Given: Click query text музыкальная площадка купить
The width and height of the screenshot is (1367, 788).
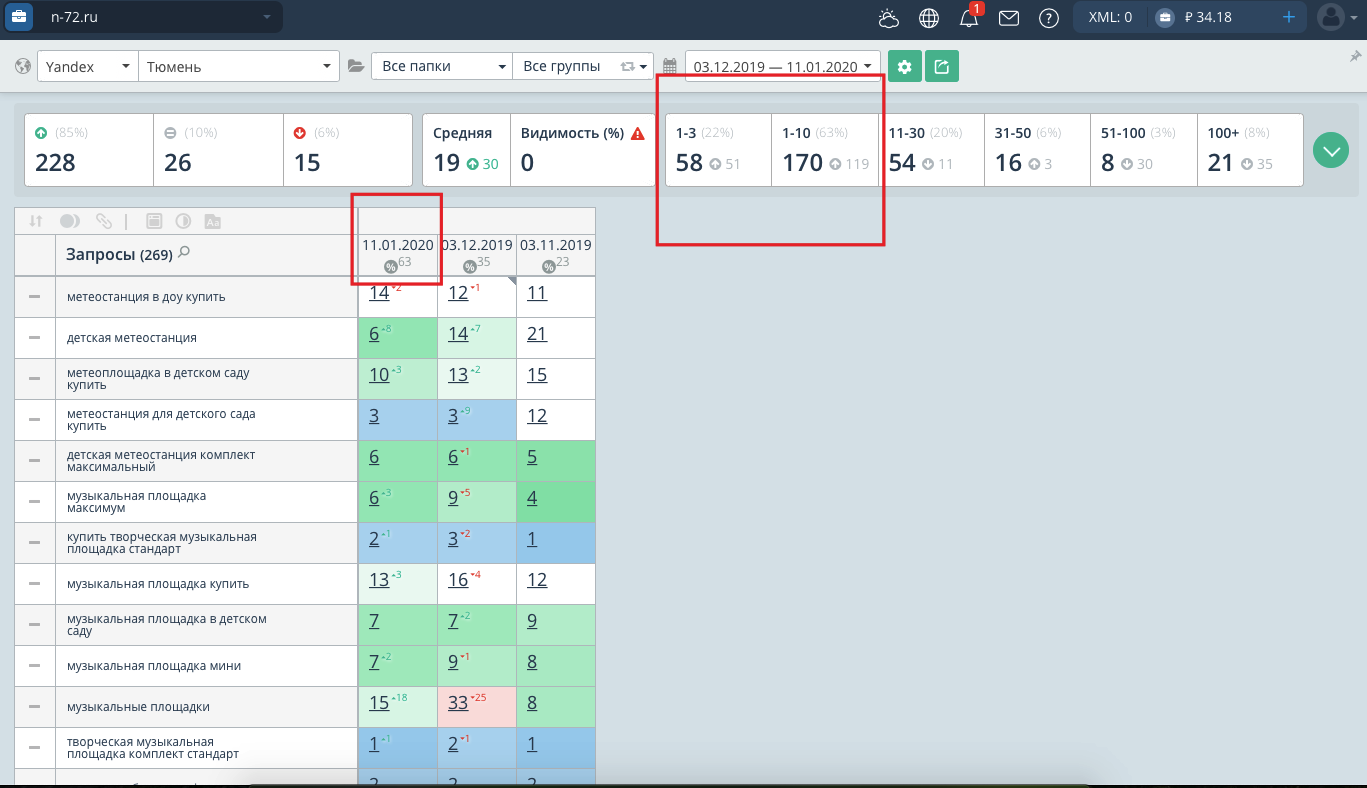Looking at the screenshot, I should point(158,584).
